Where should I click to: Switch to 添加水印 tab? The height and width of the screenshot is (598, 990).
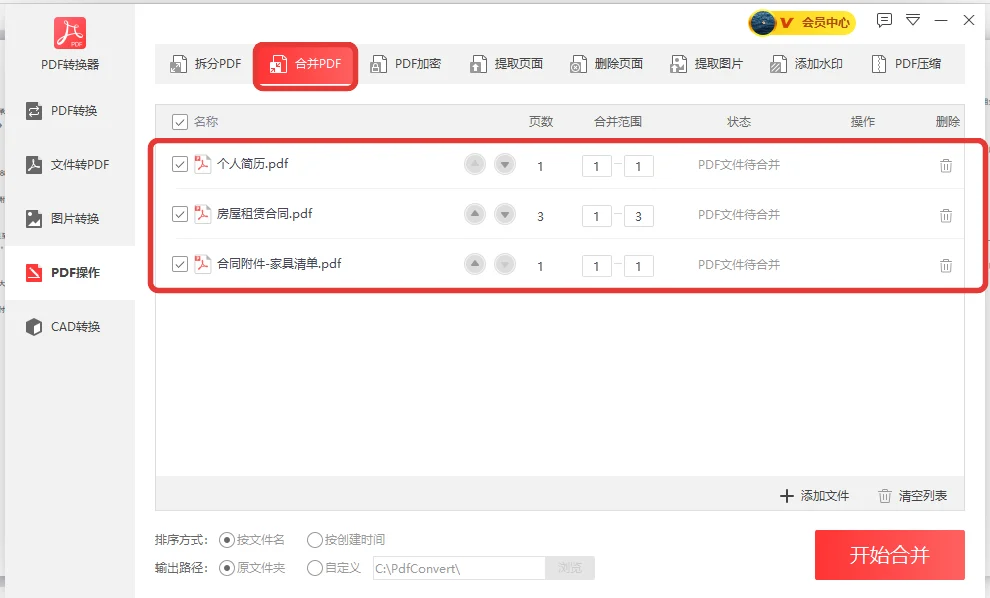[x=806, y=64]
